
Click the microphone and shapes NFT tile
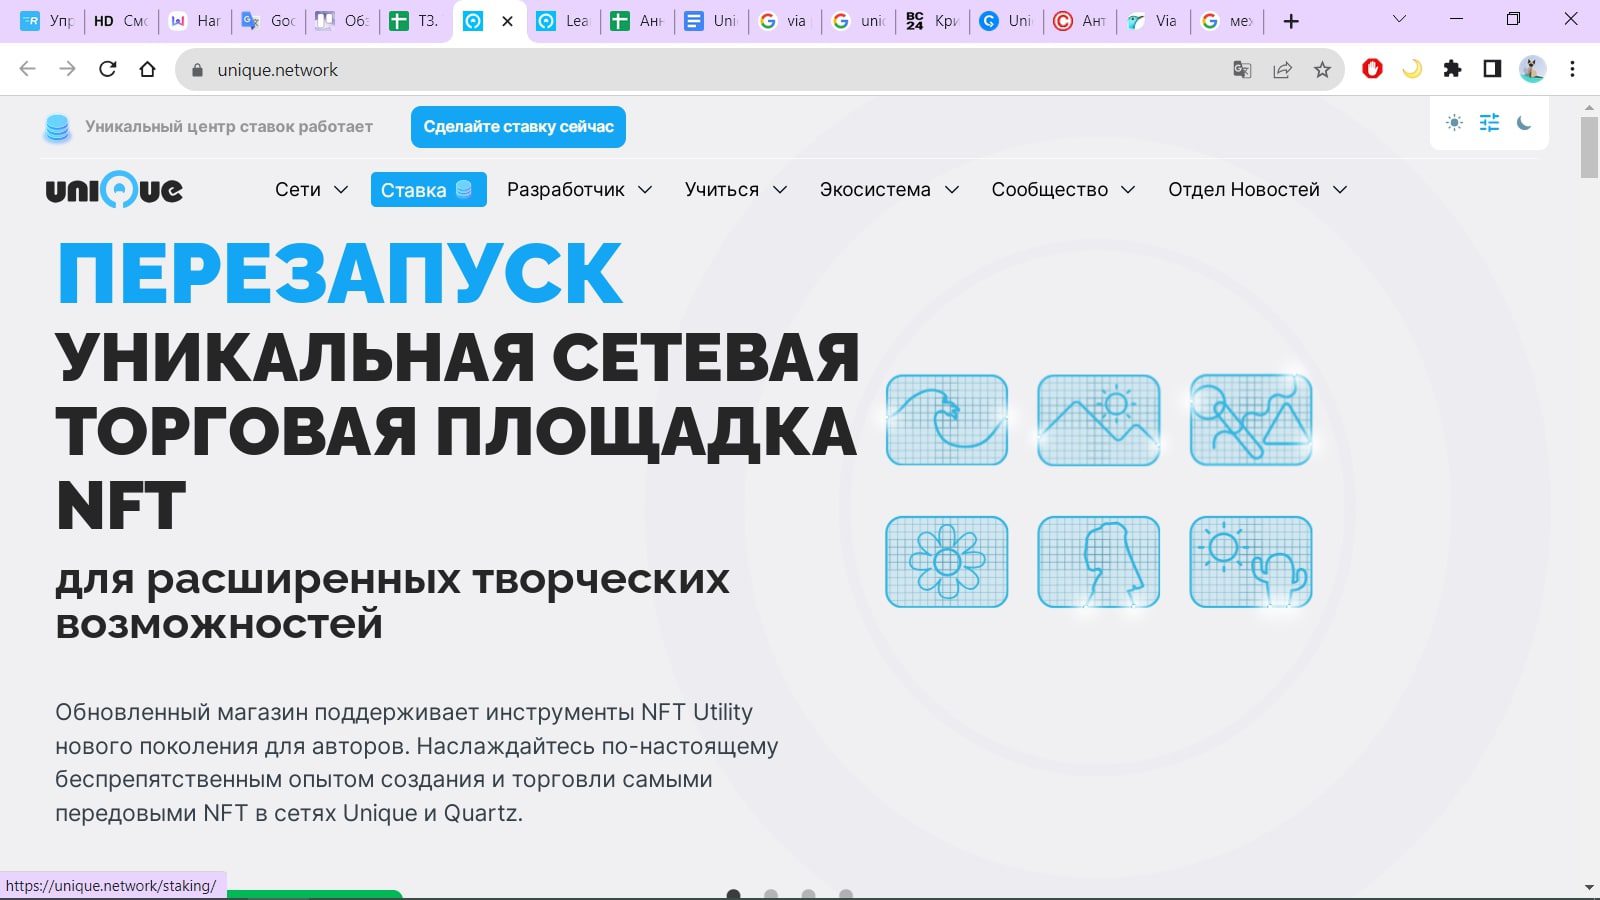tap(1251, 420)
